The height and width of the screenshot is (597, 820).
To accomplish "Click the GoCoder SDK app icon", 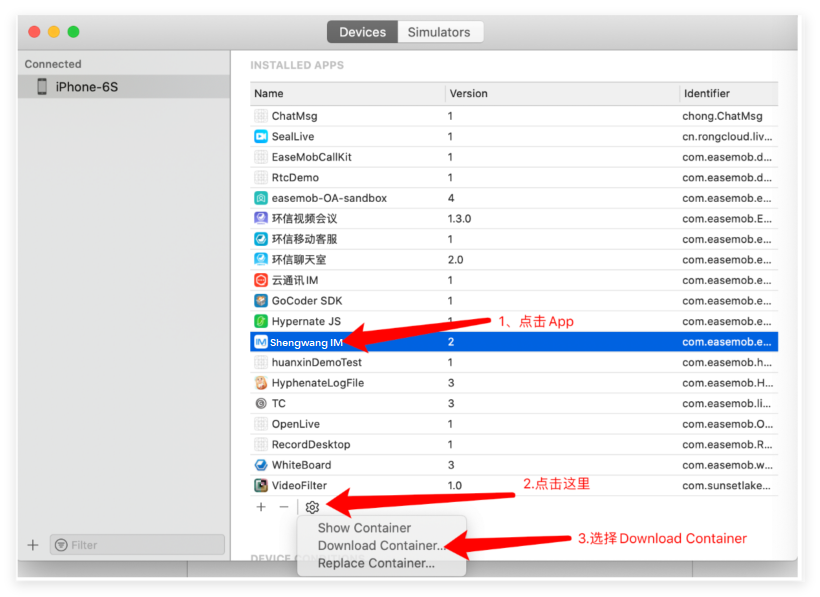I will pos(260,301).
